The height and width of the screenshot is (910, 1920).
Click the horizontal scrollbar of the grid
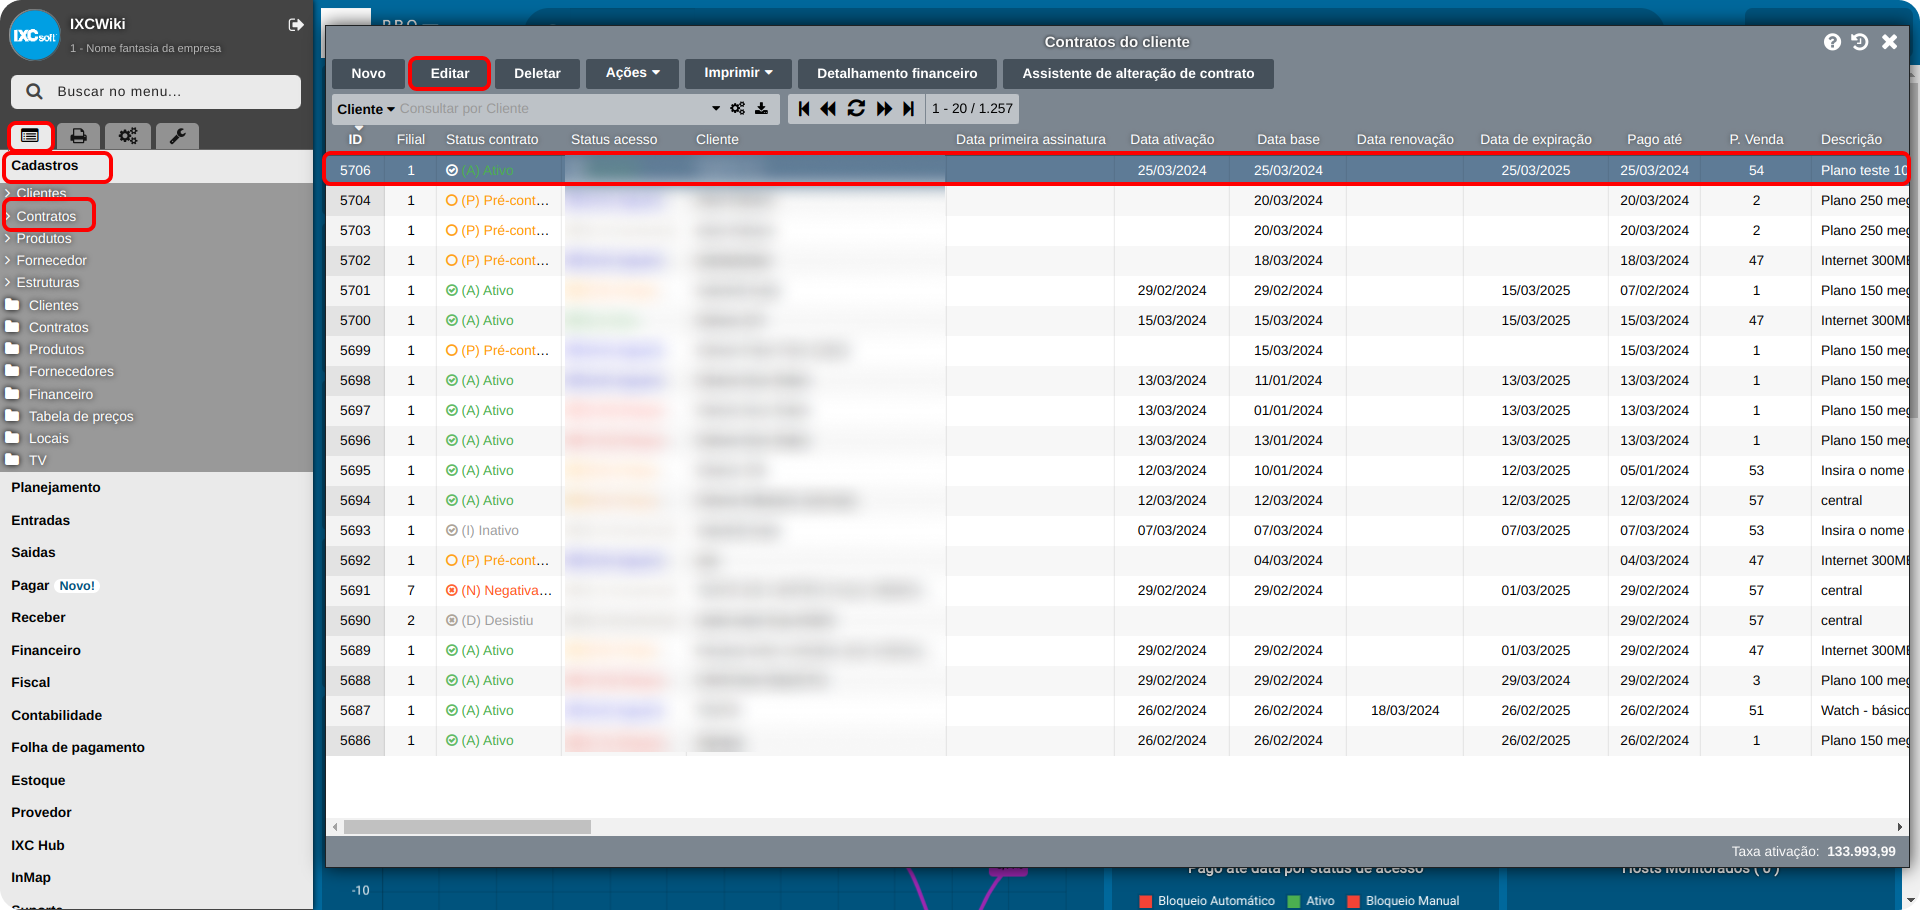tap(467, 827)
